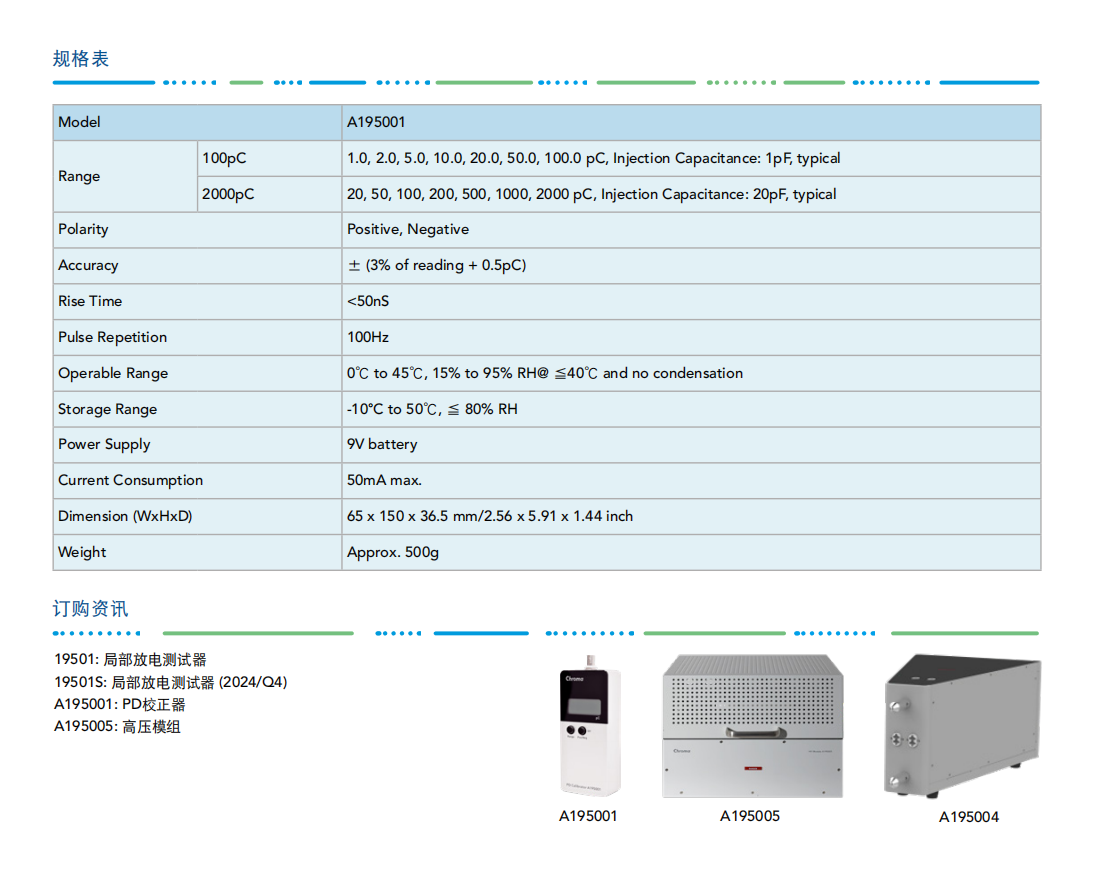Click the 19501: 局部放电测试器 order line
Image resolution: width=1102 pixels, height=889 pixels.
(x=130, y=660)
